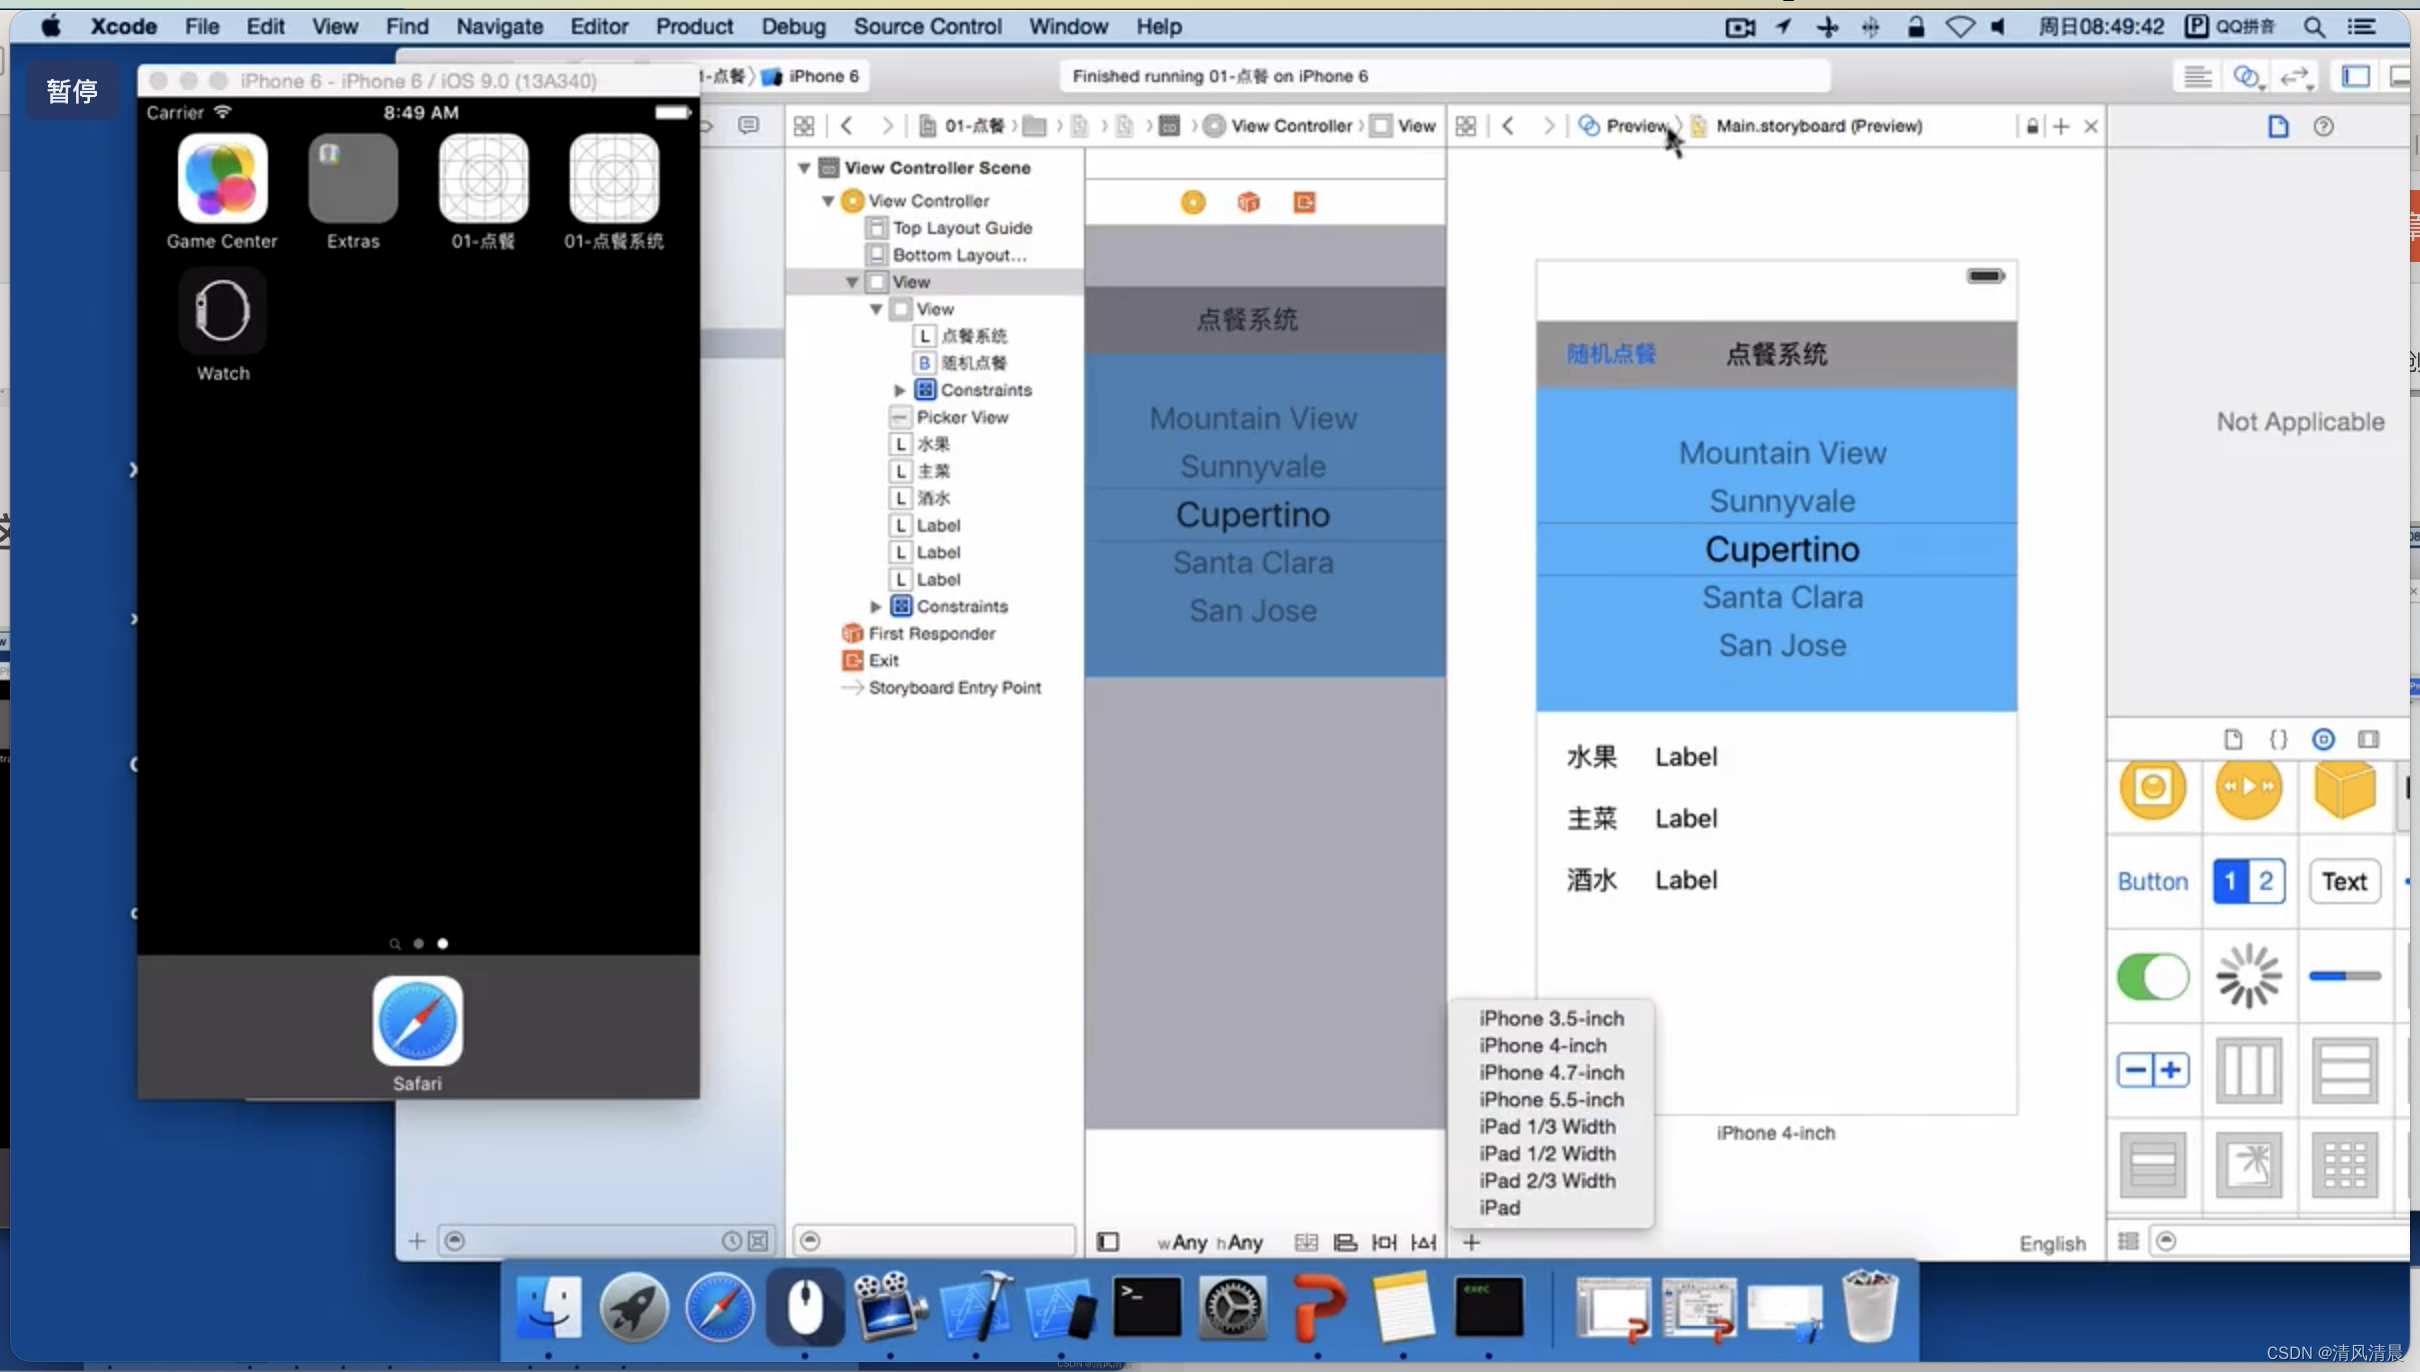Close the assistant editor pane
This screenshot has width=2420, height=1372.
pos(2091,126)
